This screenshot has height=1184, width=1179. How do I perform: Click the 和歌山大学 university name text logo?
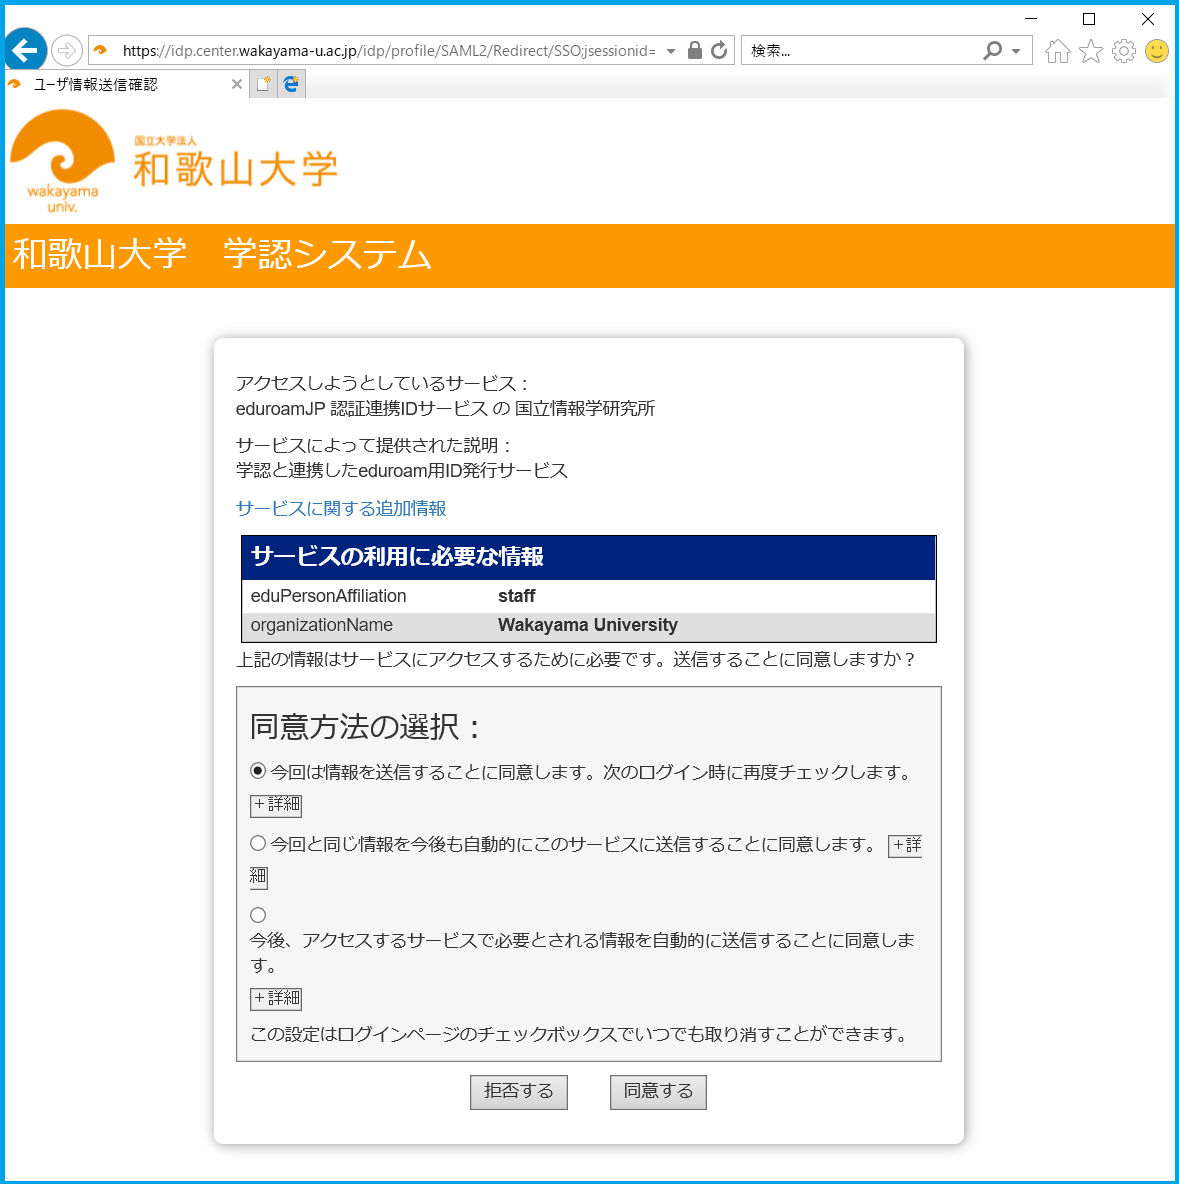(x=236, y=168)
